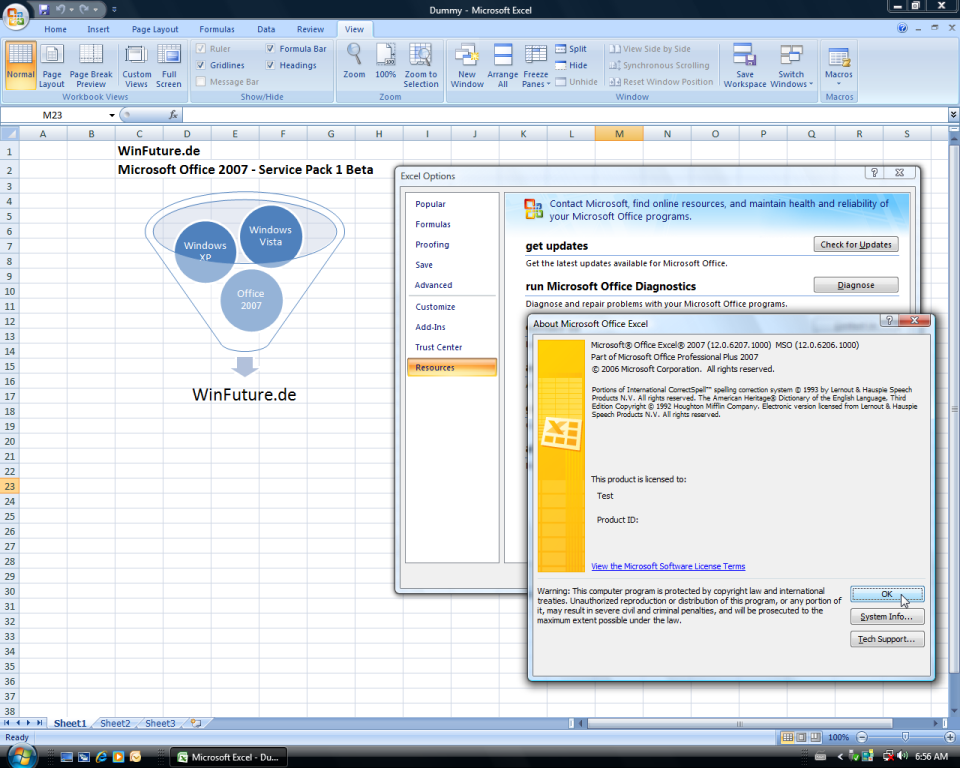This screenshot has height=768, width=960.
Task: Click the zoom slider in status bar
Action: coord(905,737)
